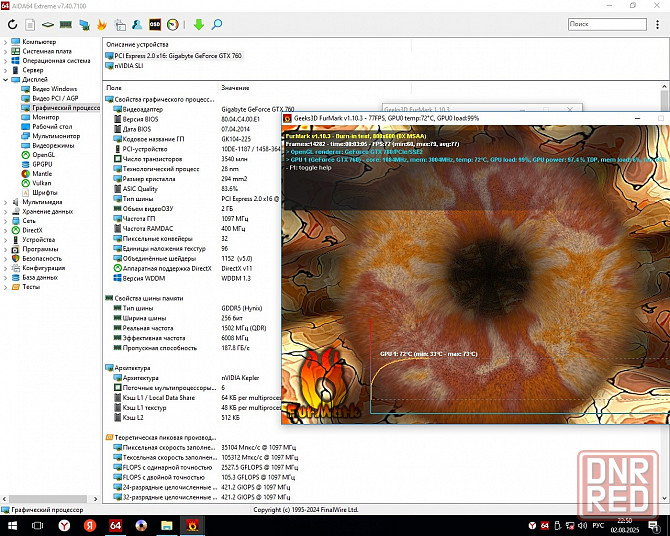Click the networked computer monitor toolbar icon
670x536 pixels.
click(84, 25)
